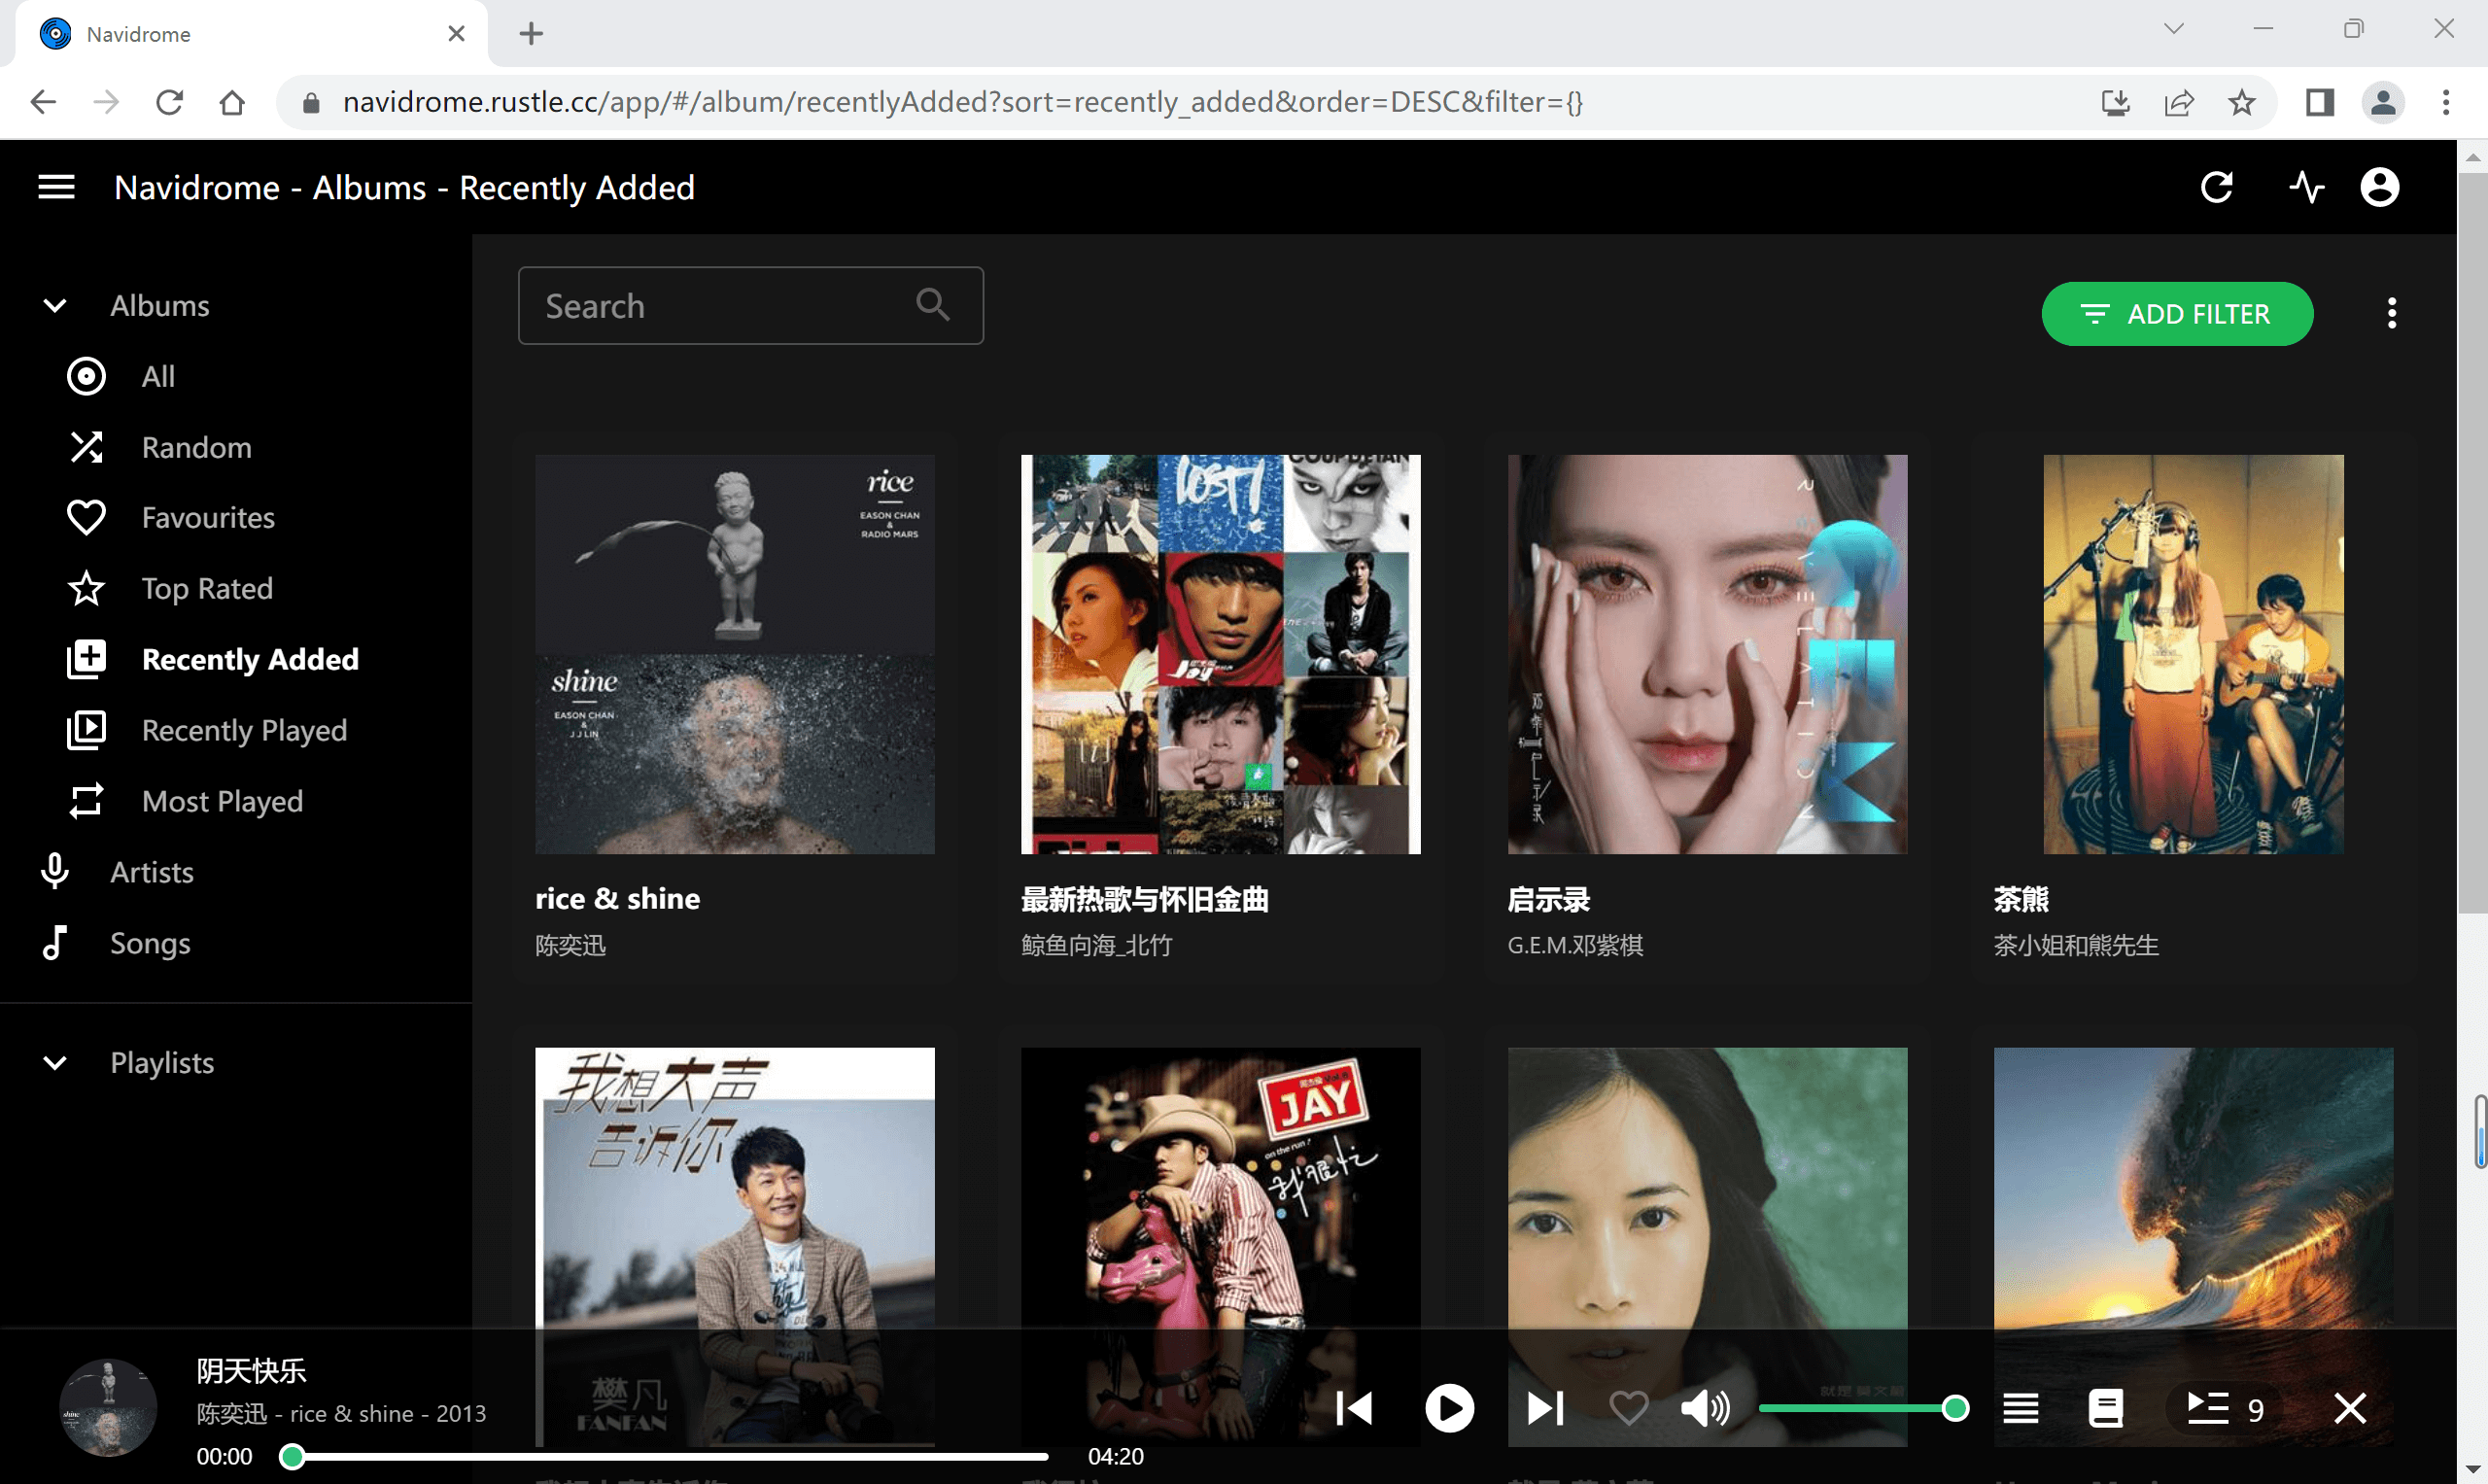
Task: Close the music player bar
Action: click(2350, 1408)
